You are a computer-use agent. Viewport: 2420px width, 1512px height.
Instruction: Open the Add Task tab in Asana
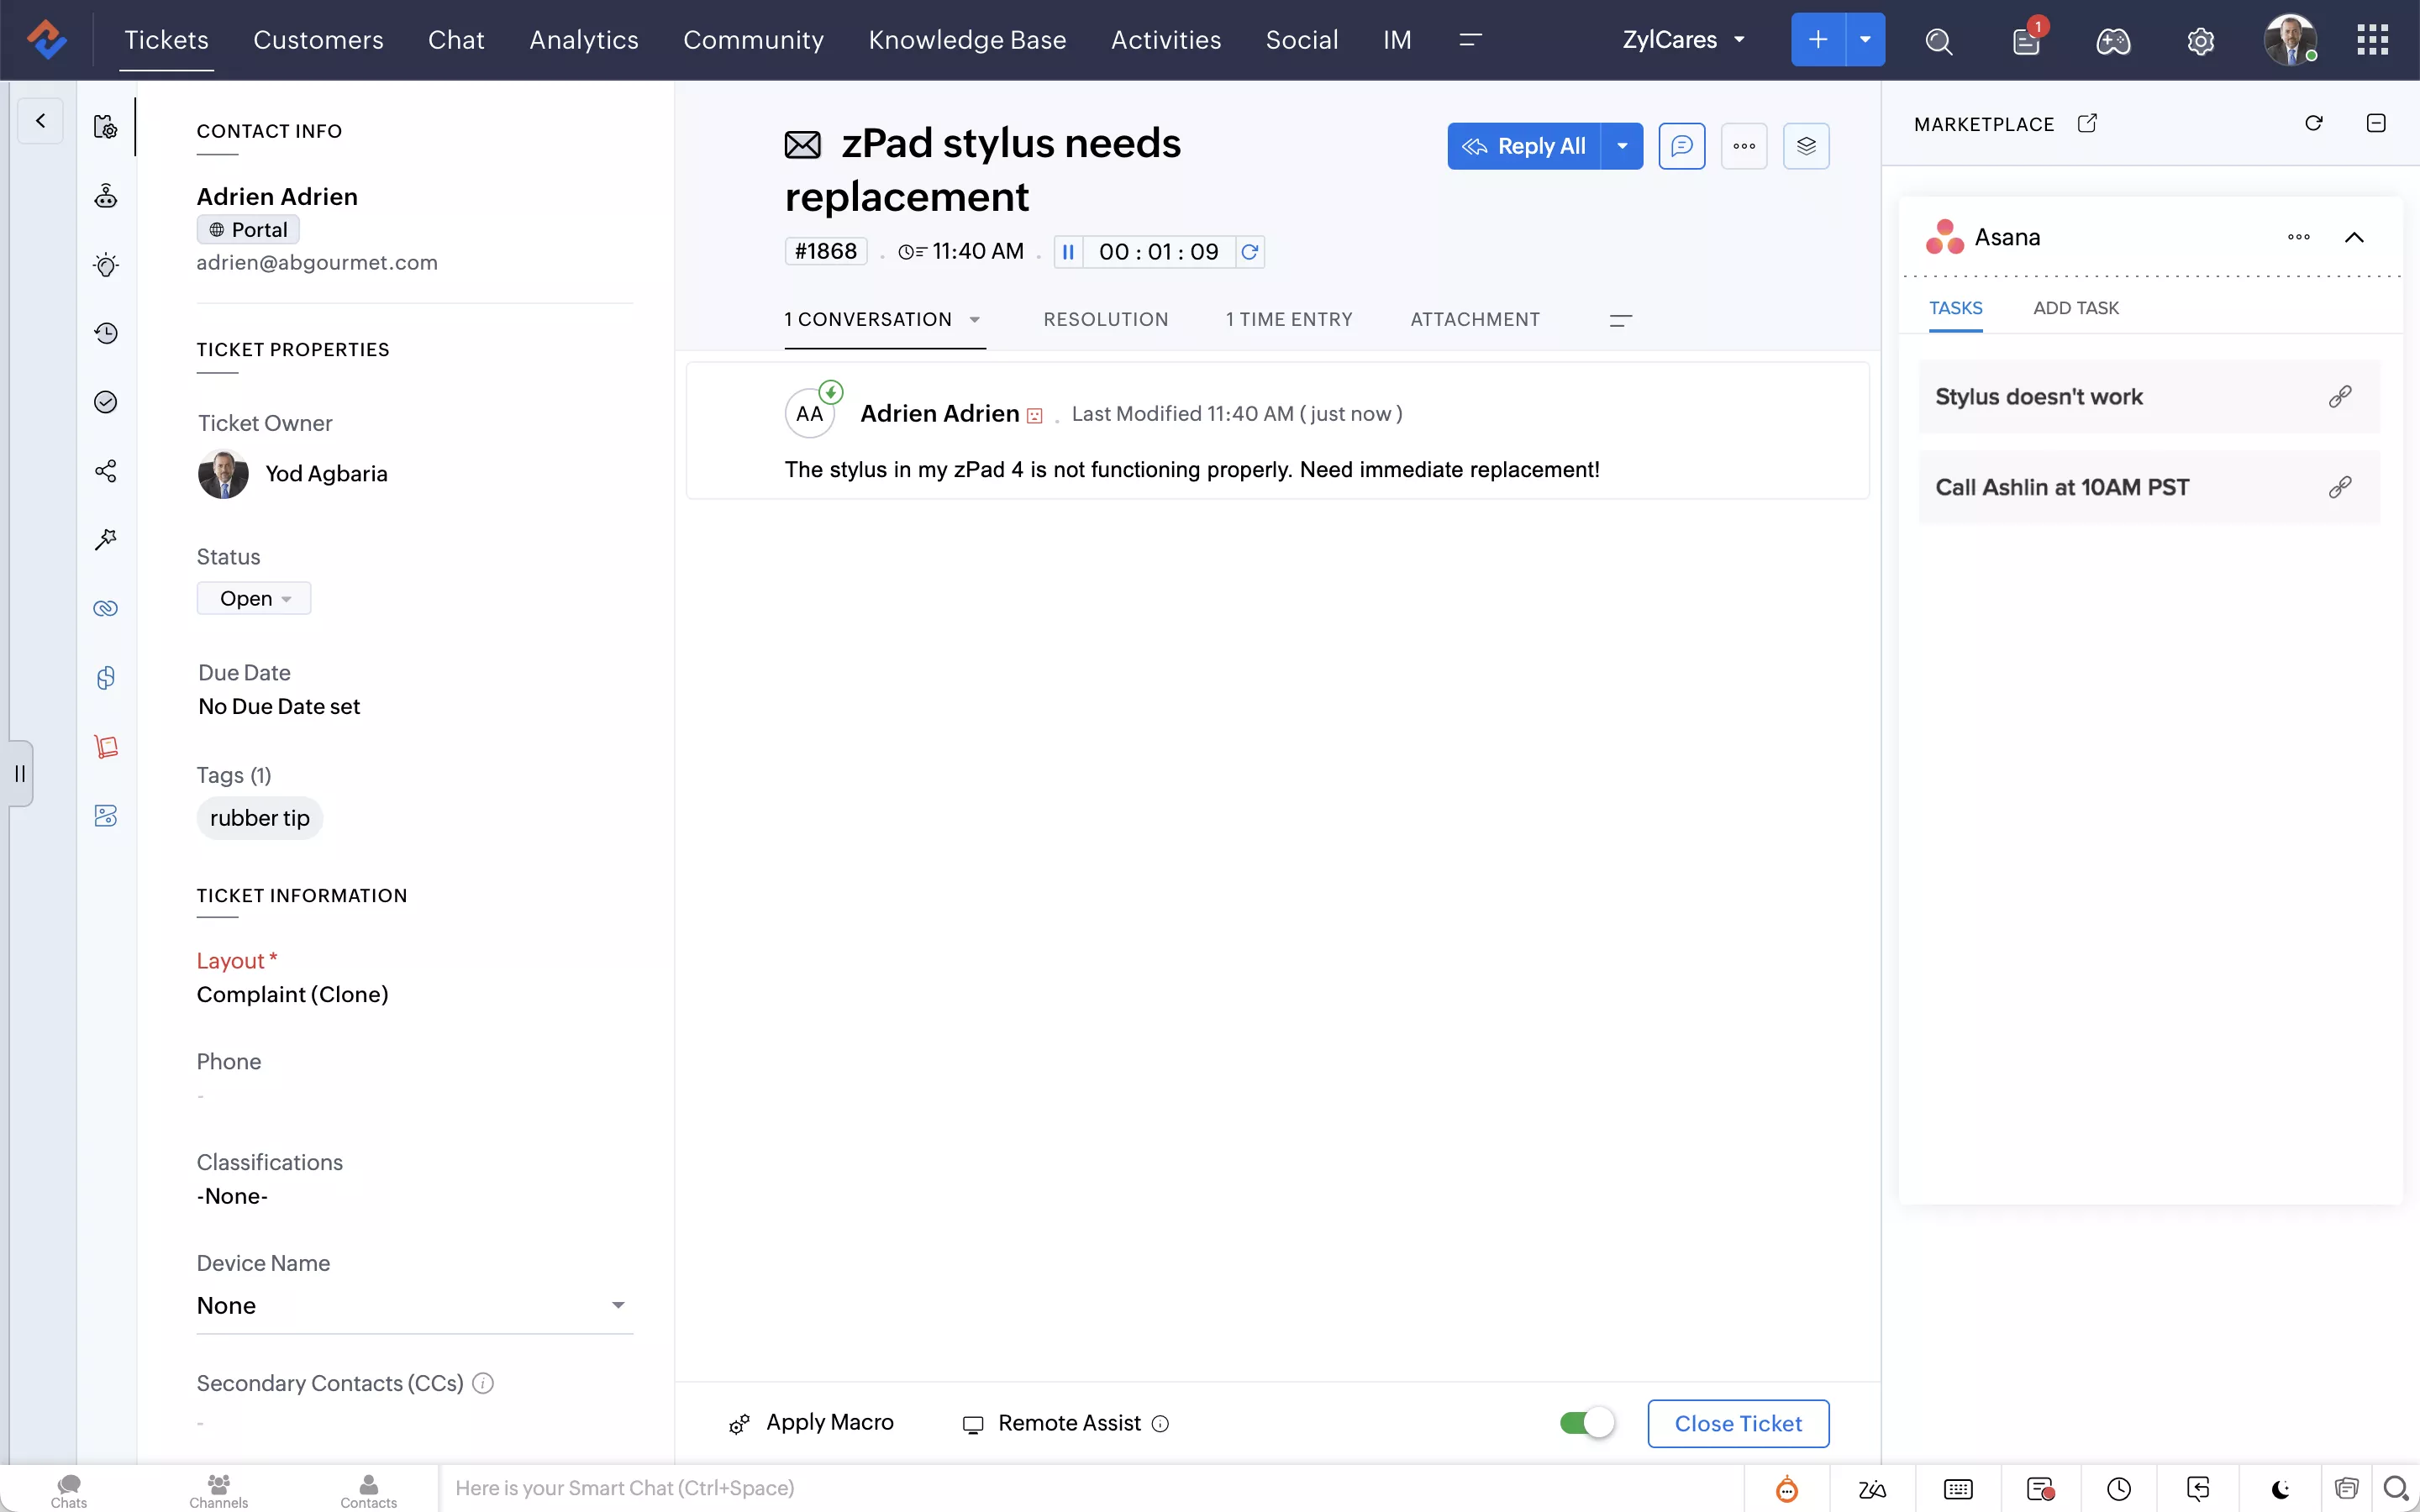[2075, 308]
